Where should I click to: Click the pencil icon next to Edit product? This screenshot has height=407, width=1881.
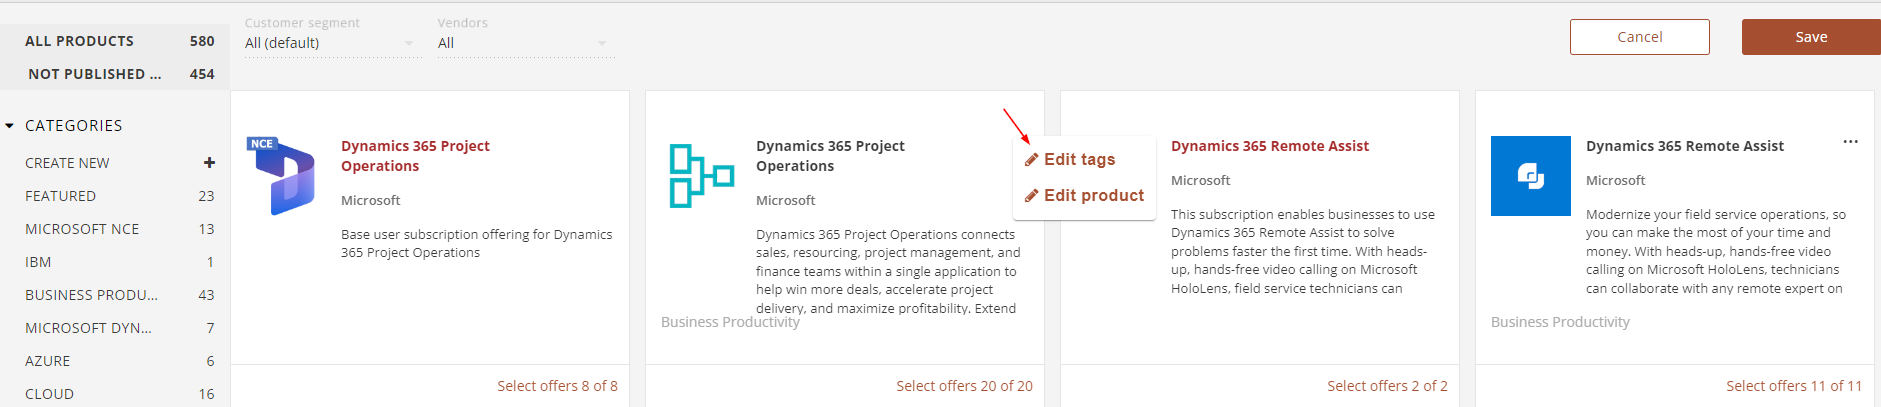point(1031,196)
